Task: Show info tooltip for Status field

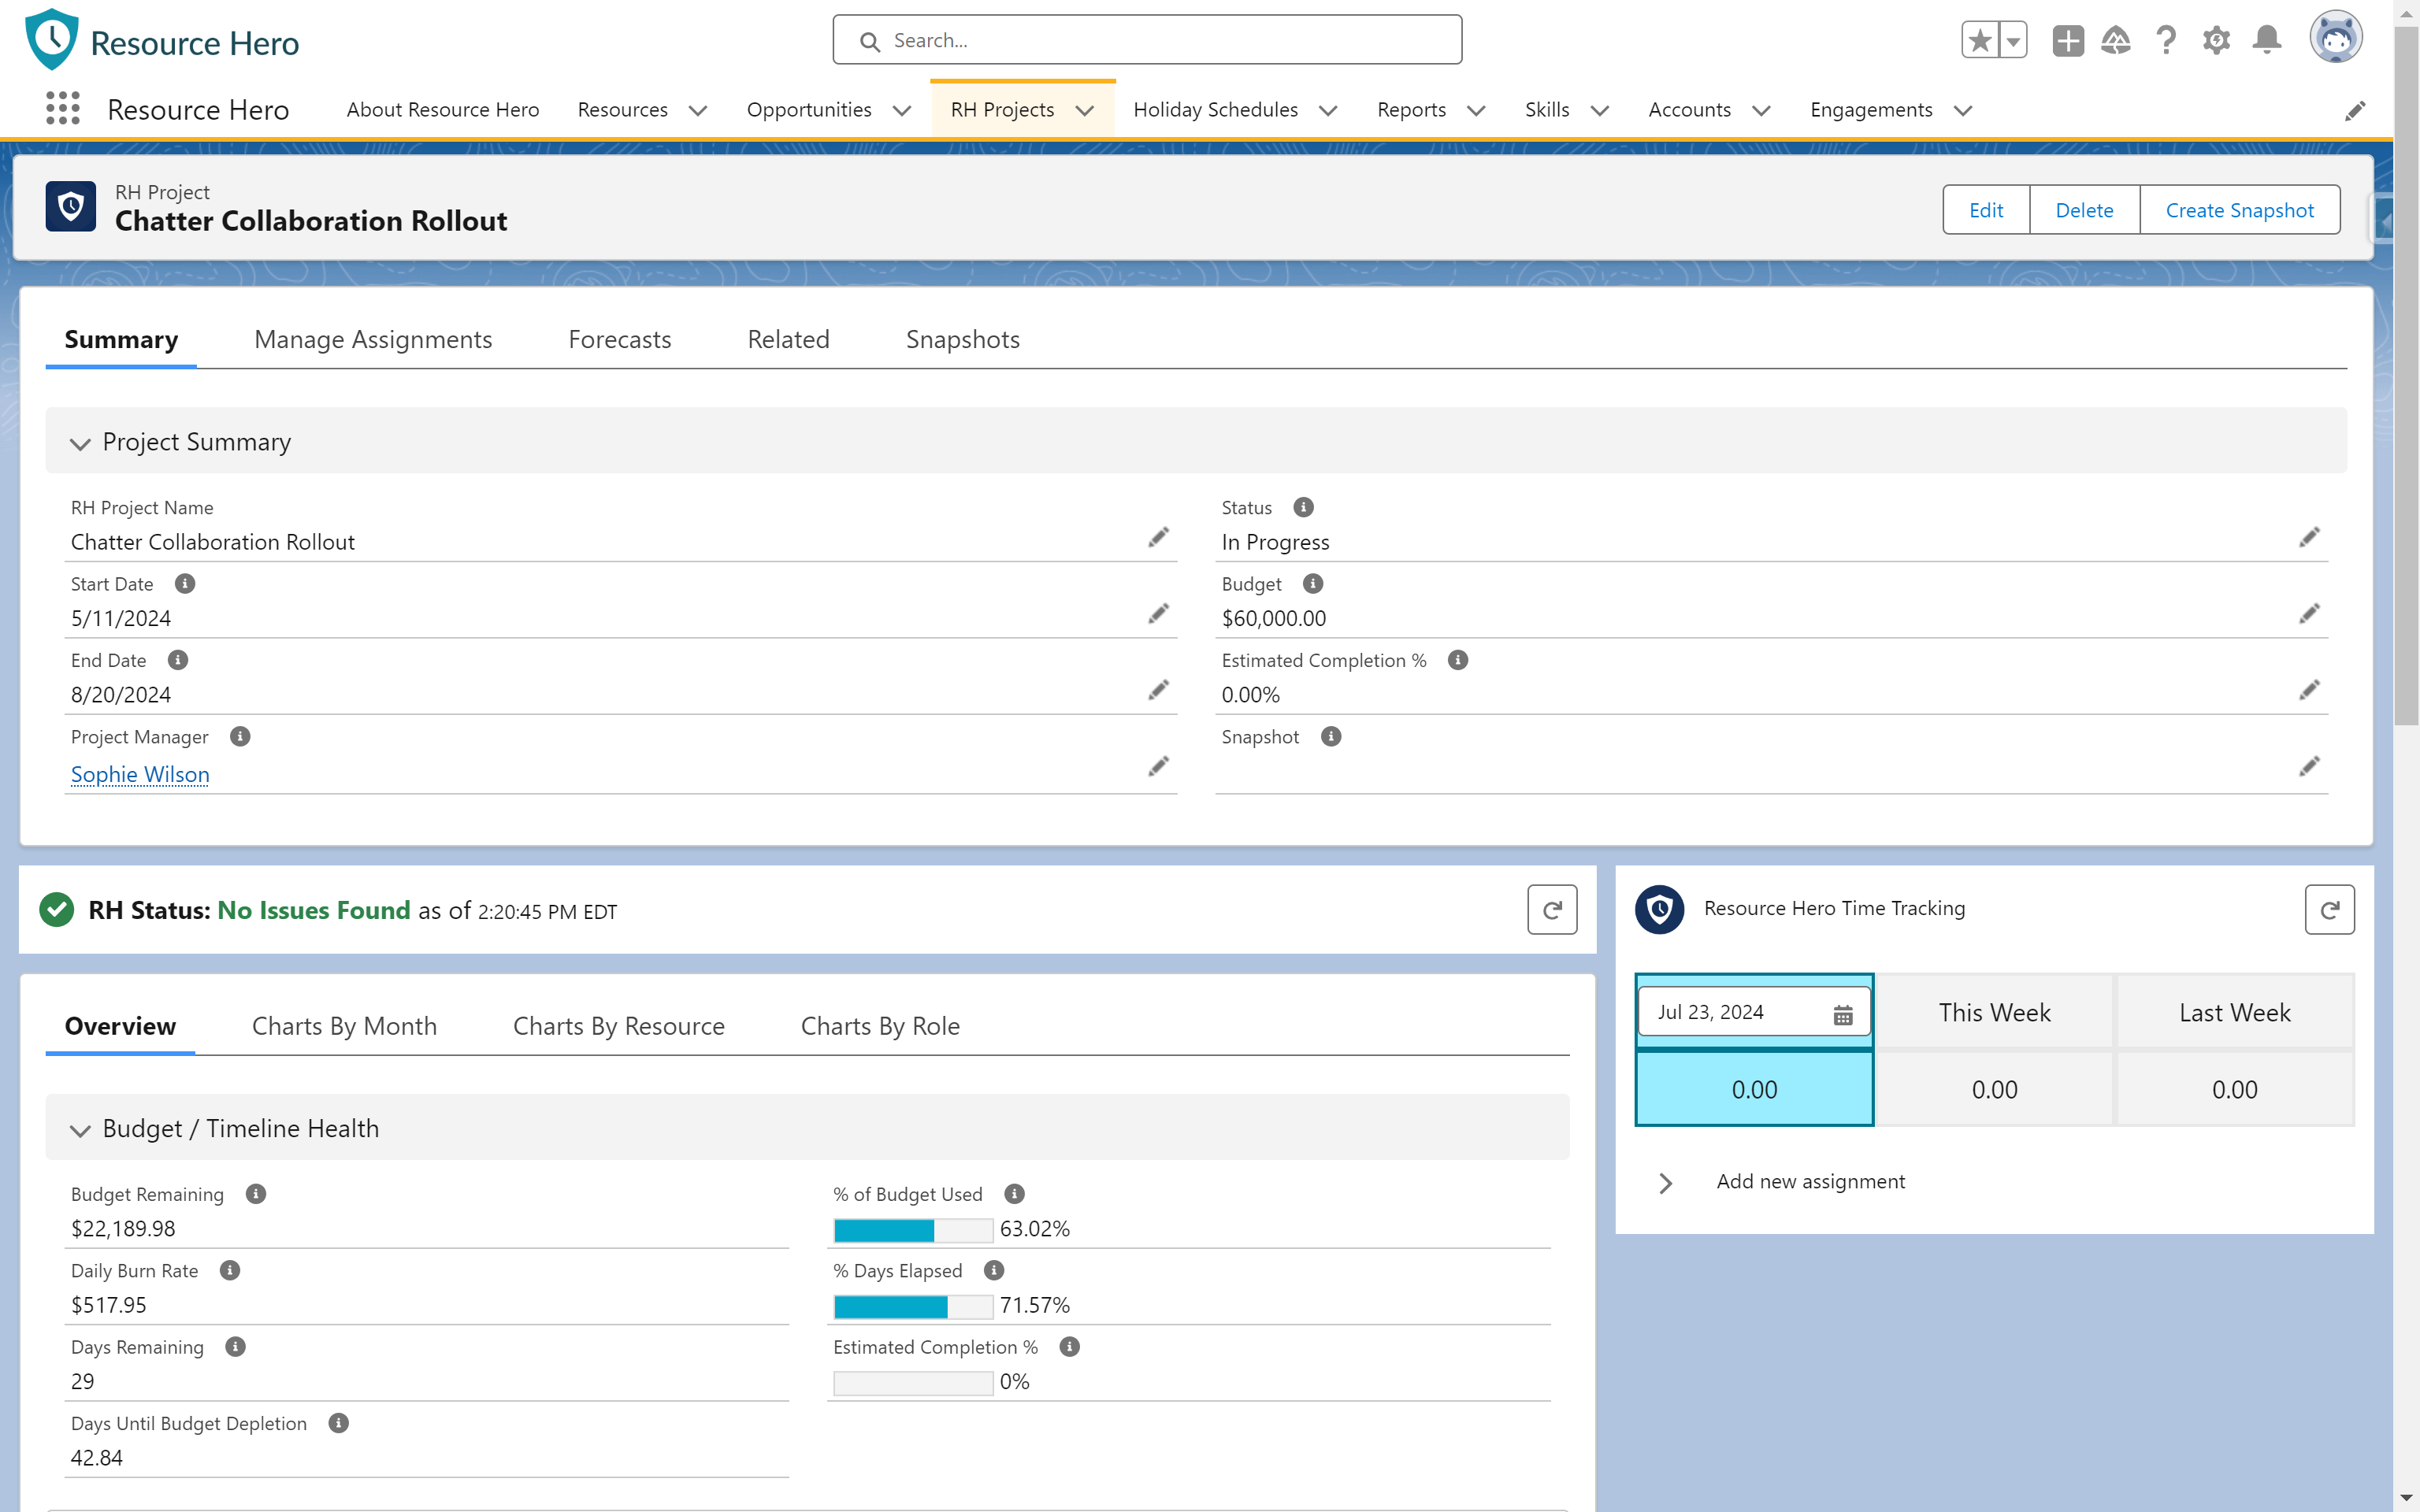Action: 1303,507
